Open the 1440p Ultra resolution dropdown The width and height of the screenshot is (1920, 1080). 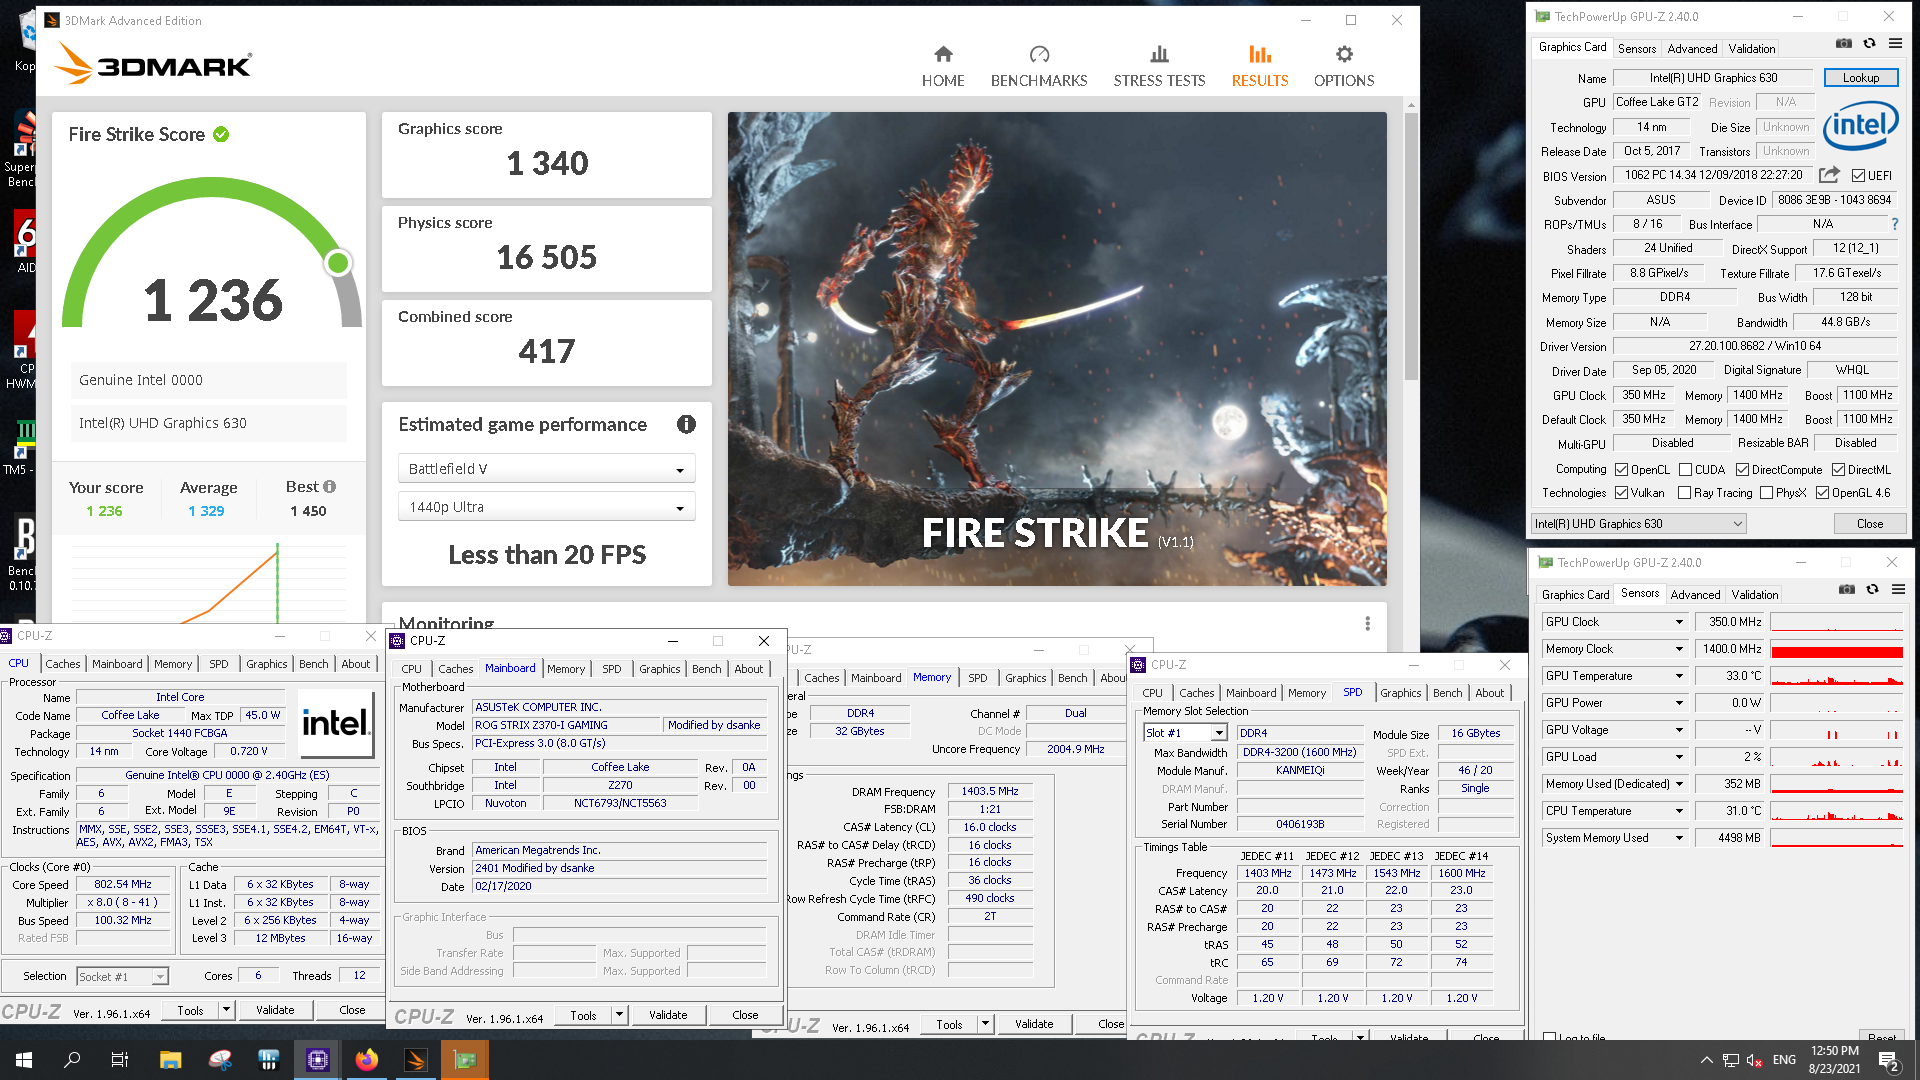click(x=547, y=507)
